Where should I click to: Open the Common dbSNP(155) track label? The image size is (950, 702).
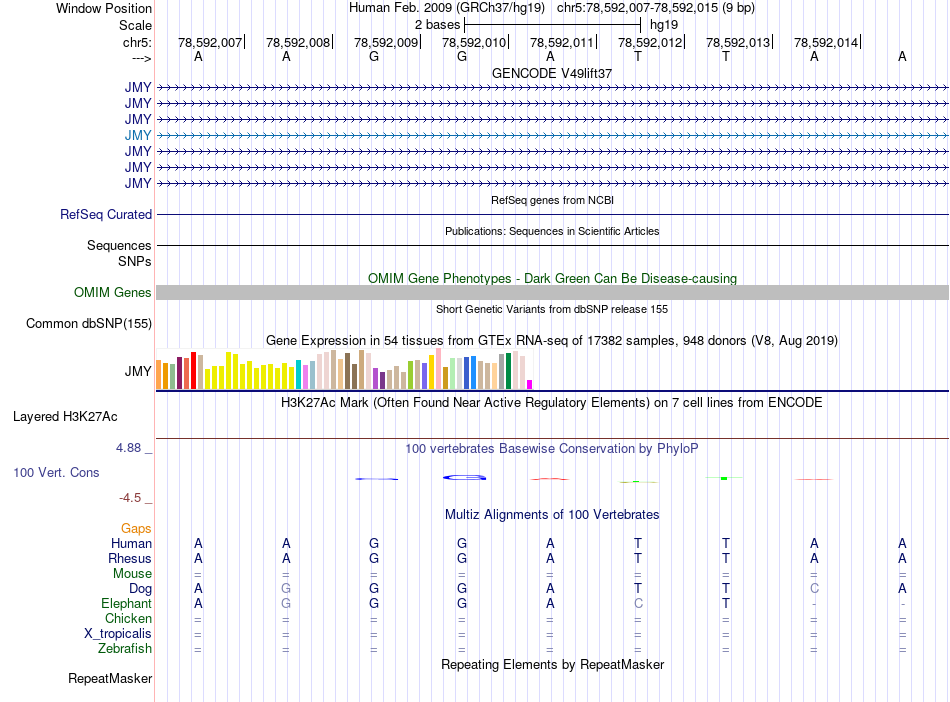click(x=89, y=323)
